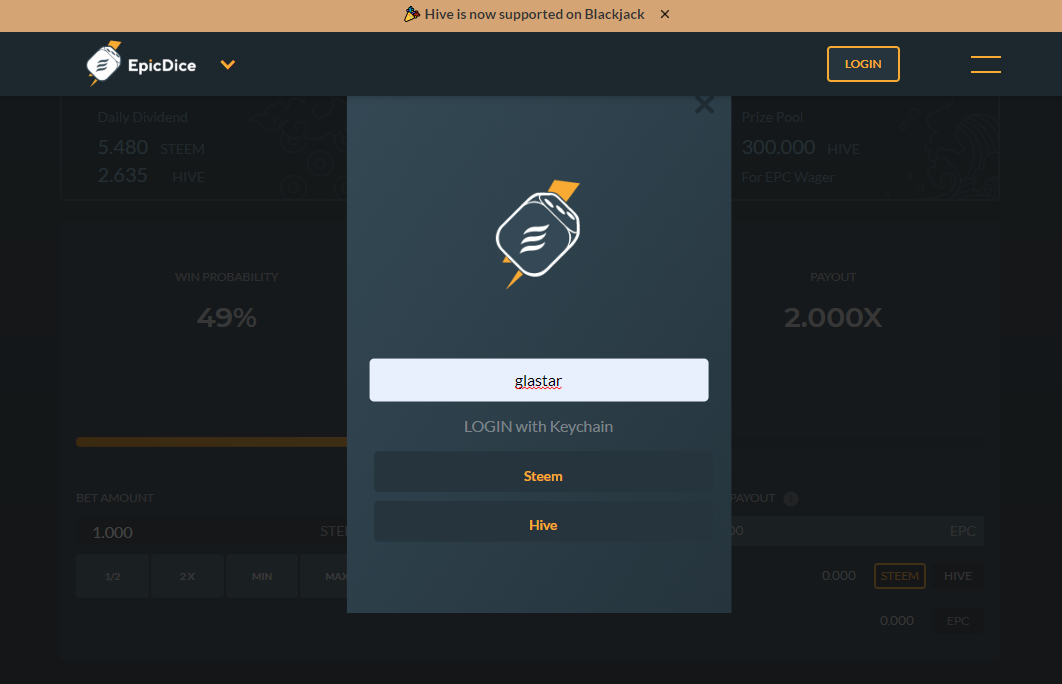1062x684 pixels.
Task: Click the 2X bet button
Action: click(188, 576)
